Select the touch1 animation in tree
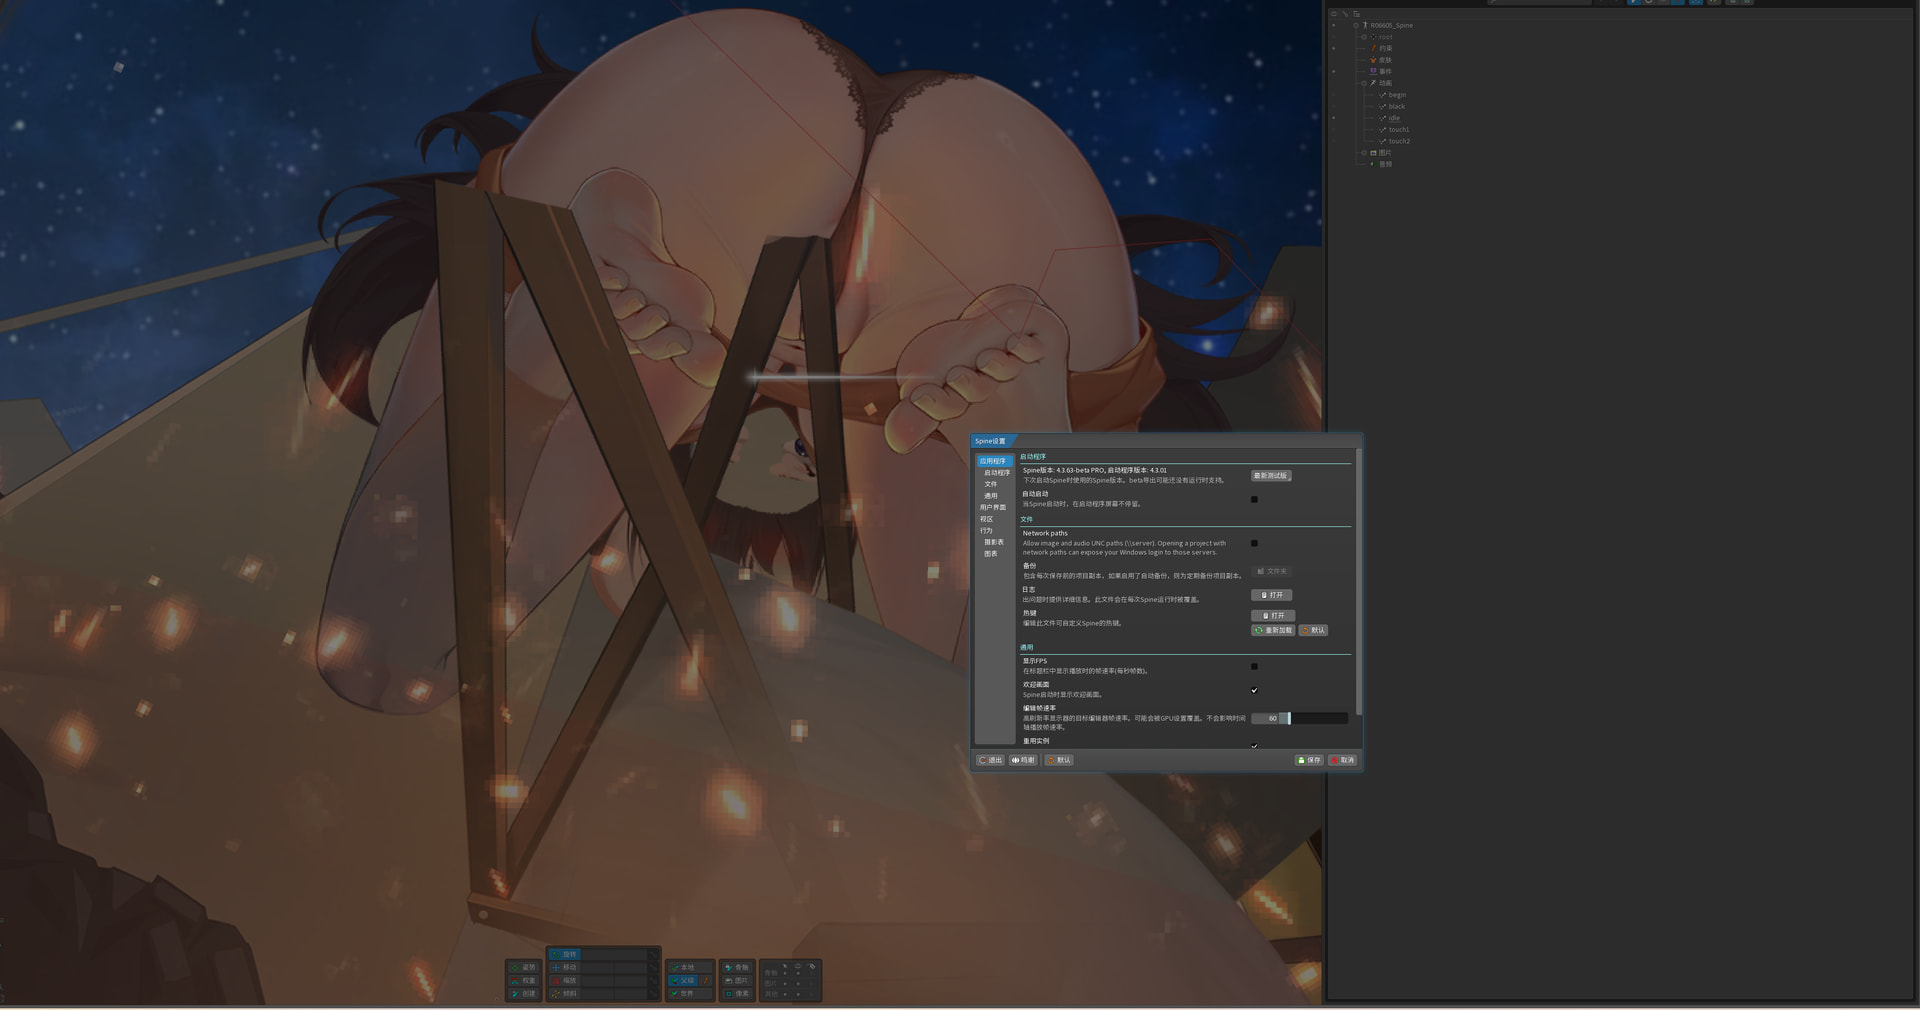Screen dimensions: 1920x1010 [1398, 130]
